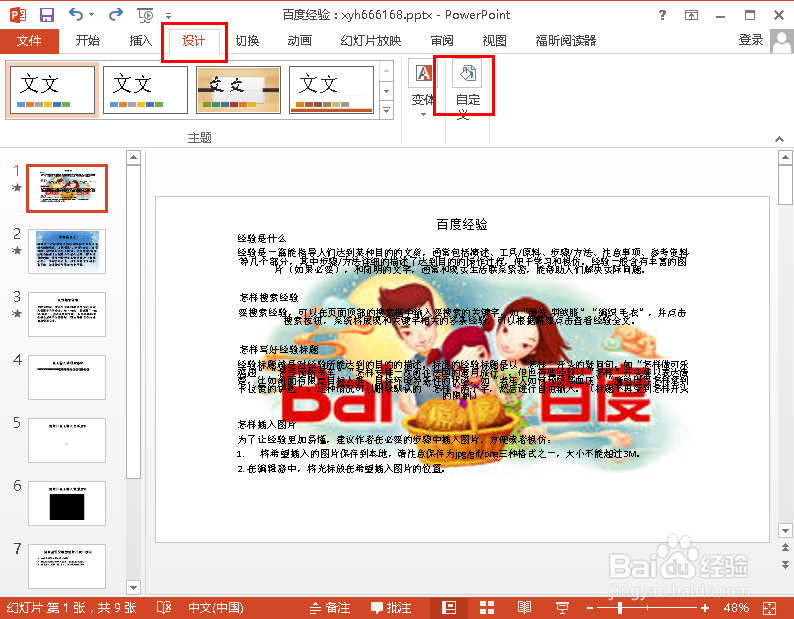Switch to the 插入 tab
The width and height of the screenshot is (794, 619).
(140, 41)
